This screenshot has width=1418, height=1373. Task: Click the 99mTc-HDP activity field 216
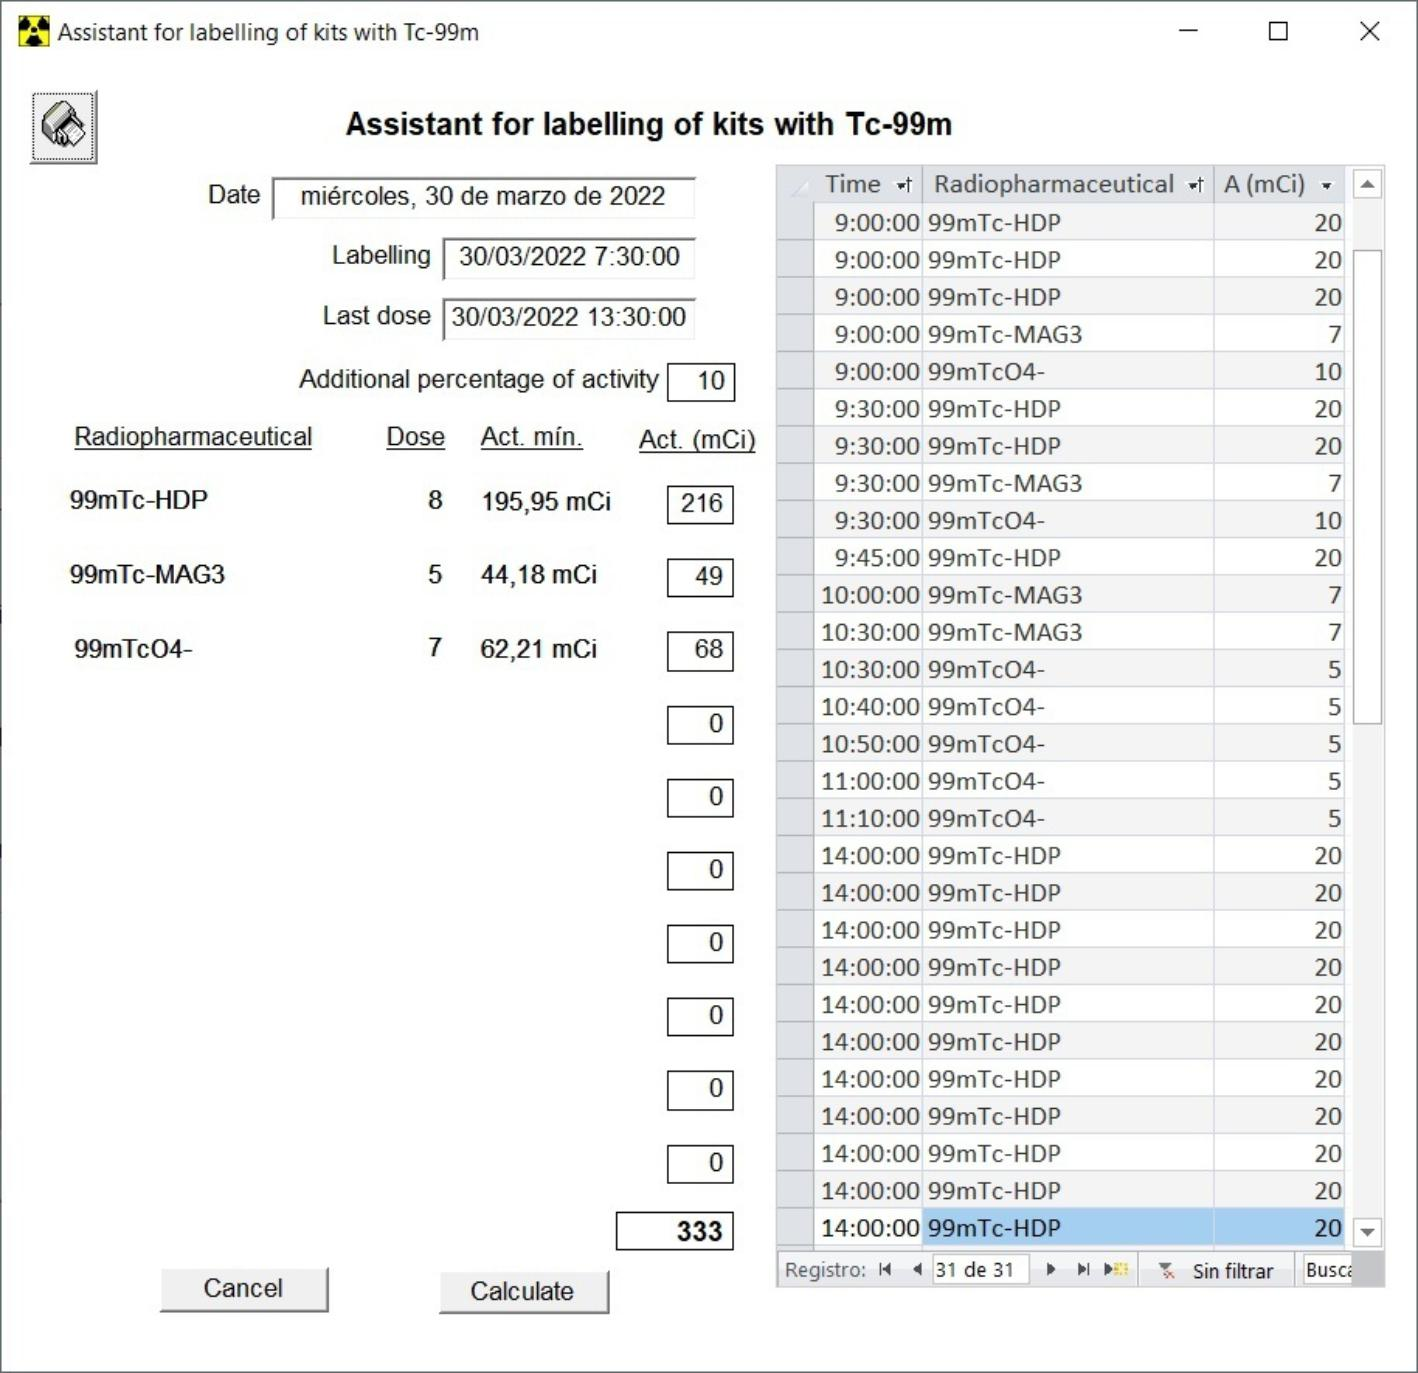point(701,503)
